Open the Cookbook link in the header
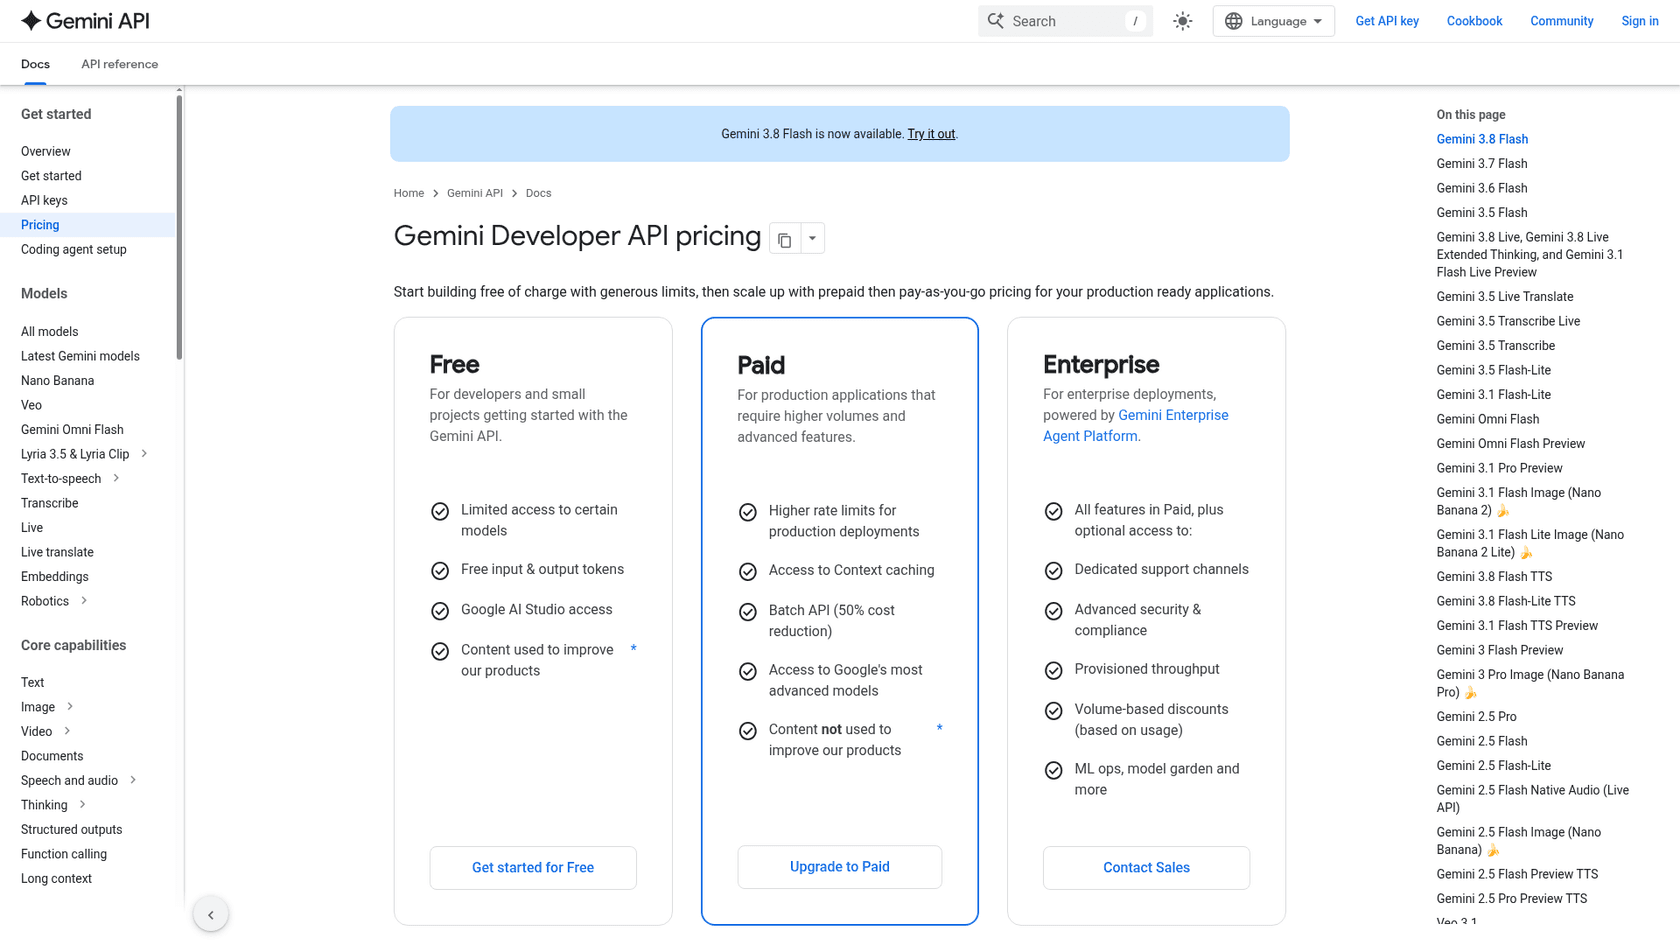Viewport: 1680px width, 945px height. tap(1474, 21)
